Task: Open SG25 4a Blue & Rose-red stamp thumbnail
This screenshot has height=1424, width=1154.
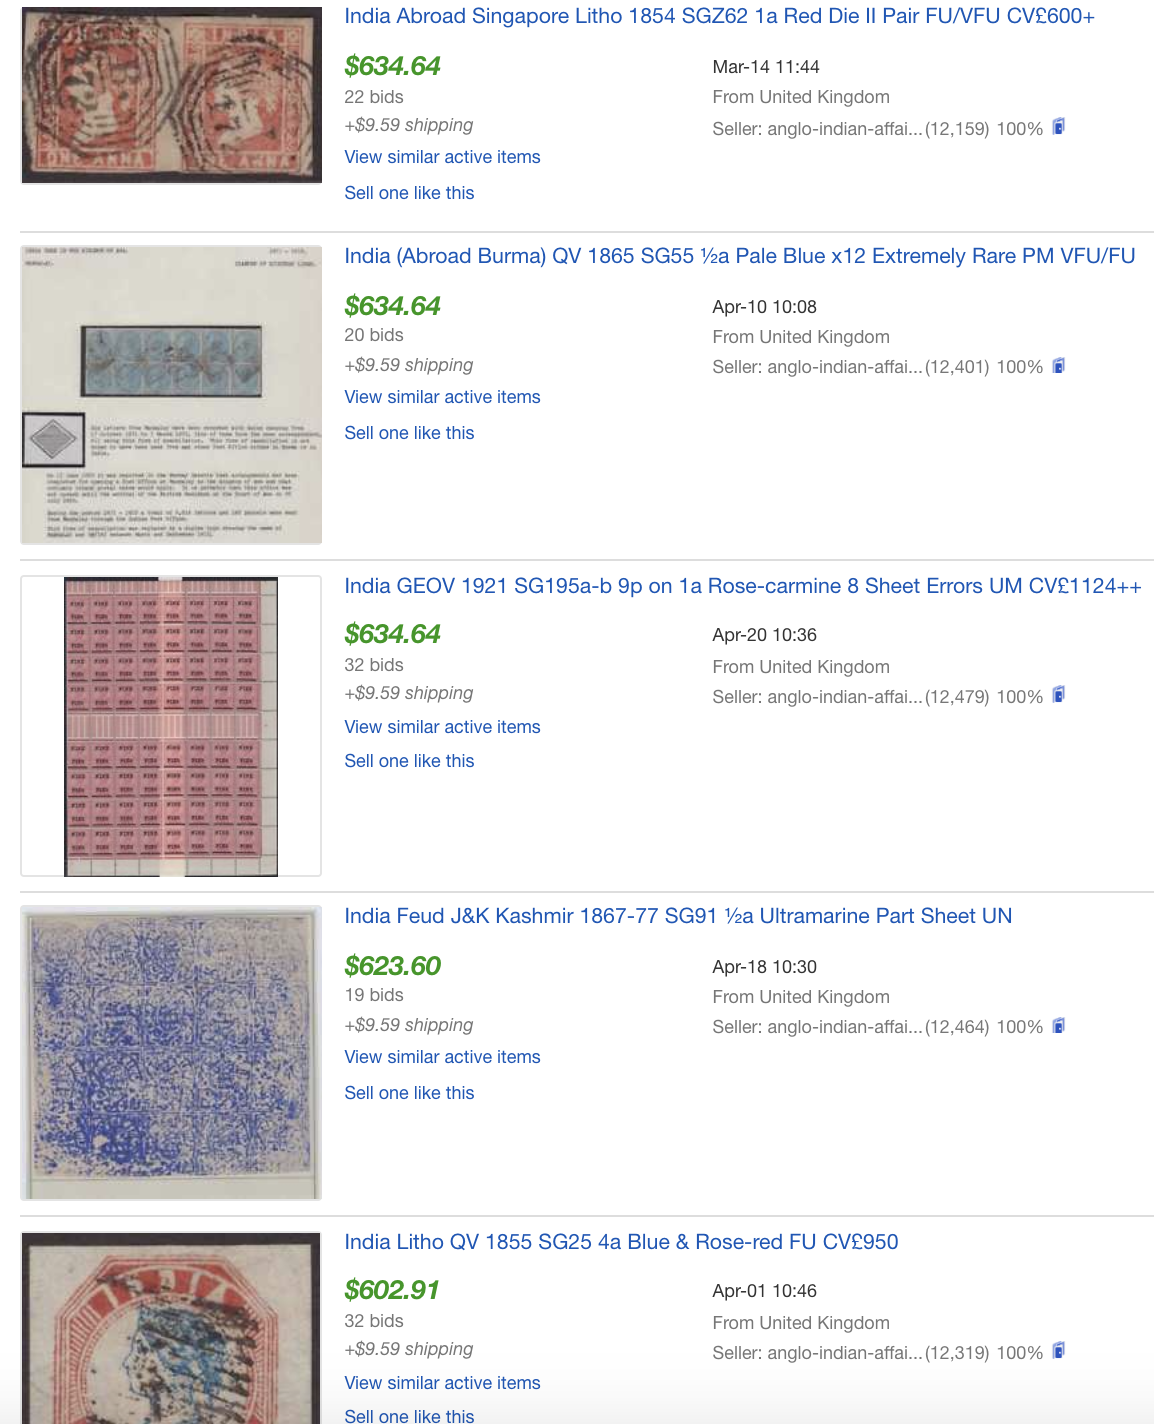Action: [x=171, y=1328]
